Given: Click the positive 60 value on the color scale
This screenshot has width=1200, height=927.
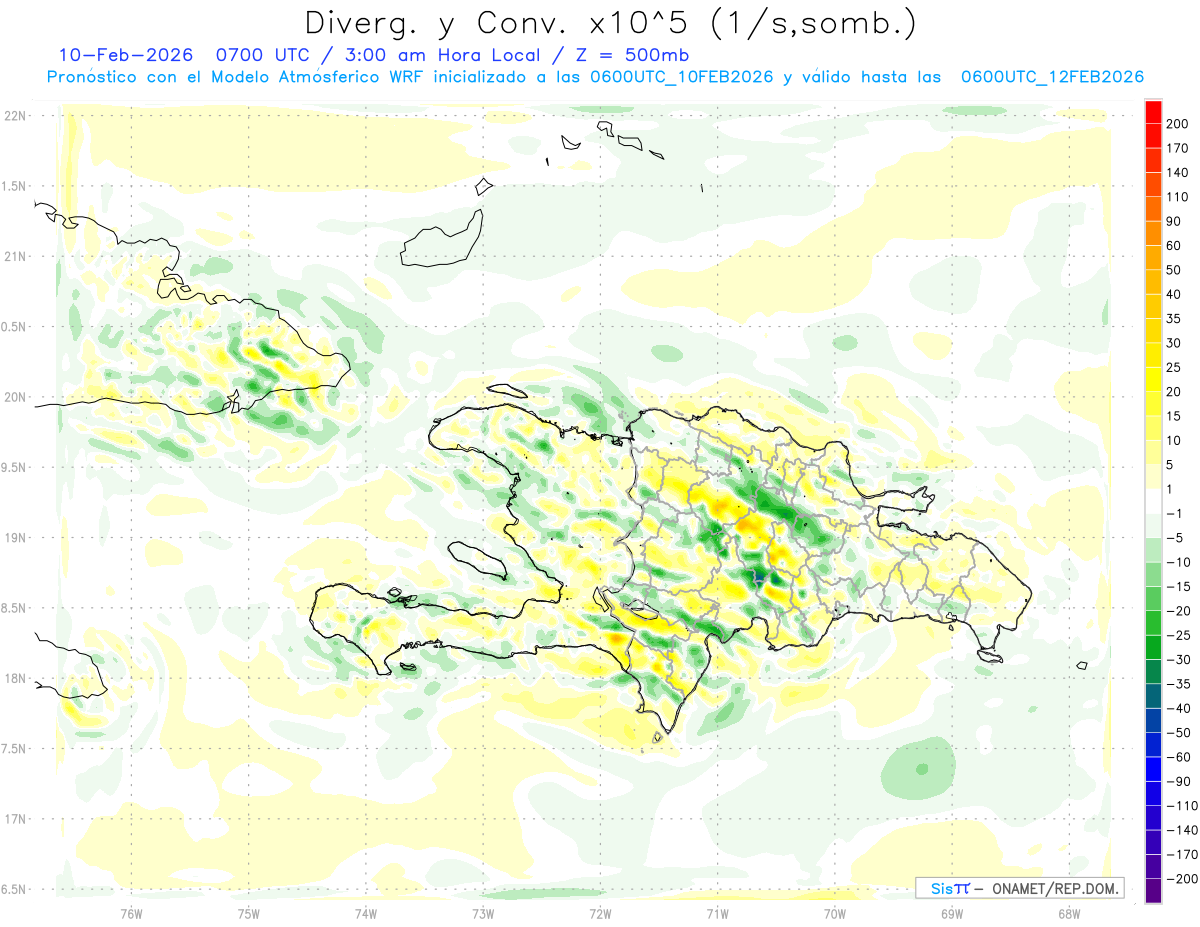Looking at the screenshot, I should coord(1175,246).
